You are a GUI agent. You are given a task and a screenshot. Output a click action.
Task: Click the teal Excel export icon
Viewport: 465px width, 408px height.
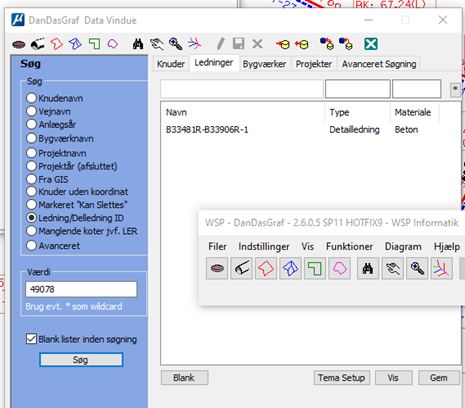[x=371, y=44]
